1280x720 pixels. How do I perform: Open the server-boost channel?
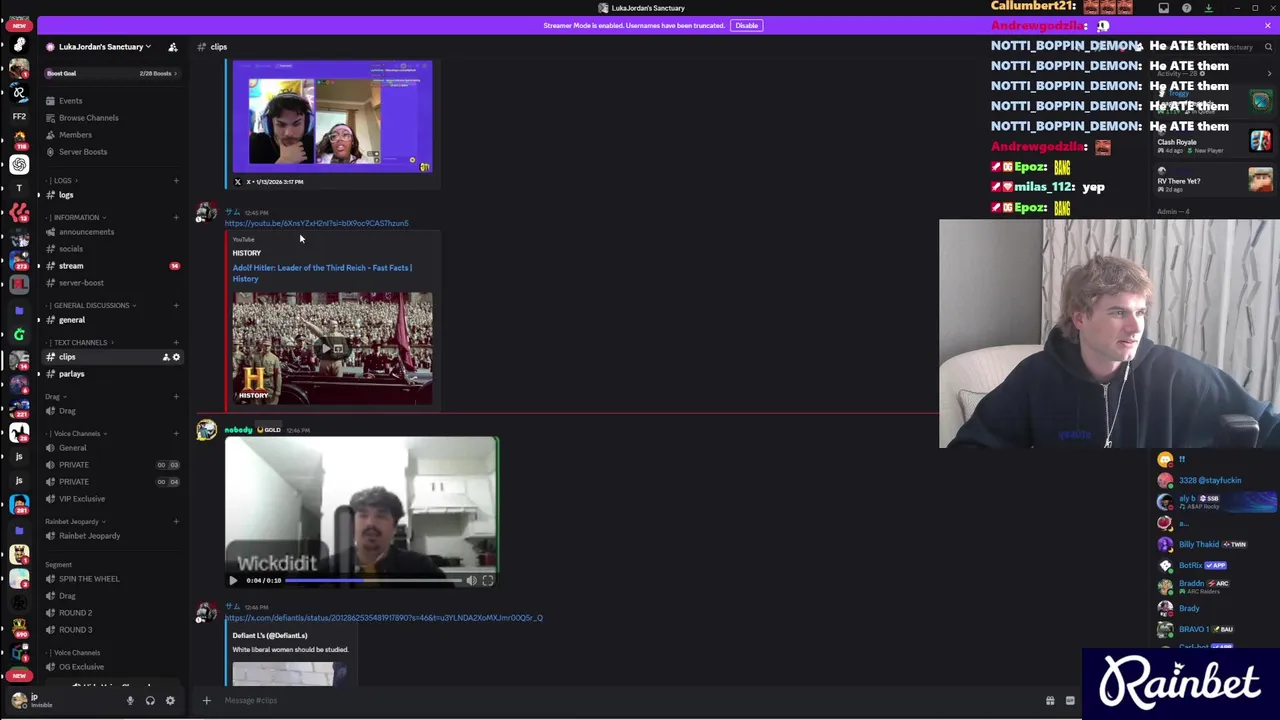pyautogui.click(x=81, y=283)
